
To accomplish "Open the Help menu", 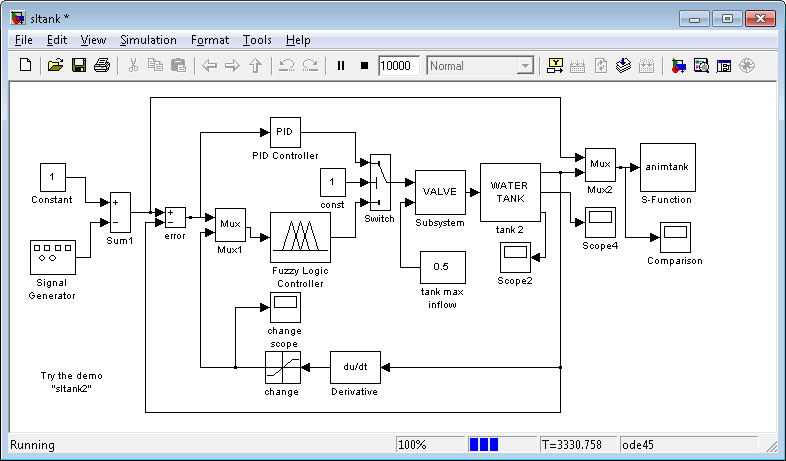I will (298, 40).
